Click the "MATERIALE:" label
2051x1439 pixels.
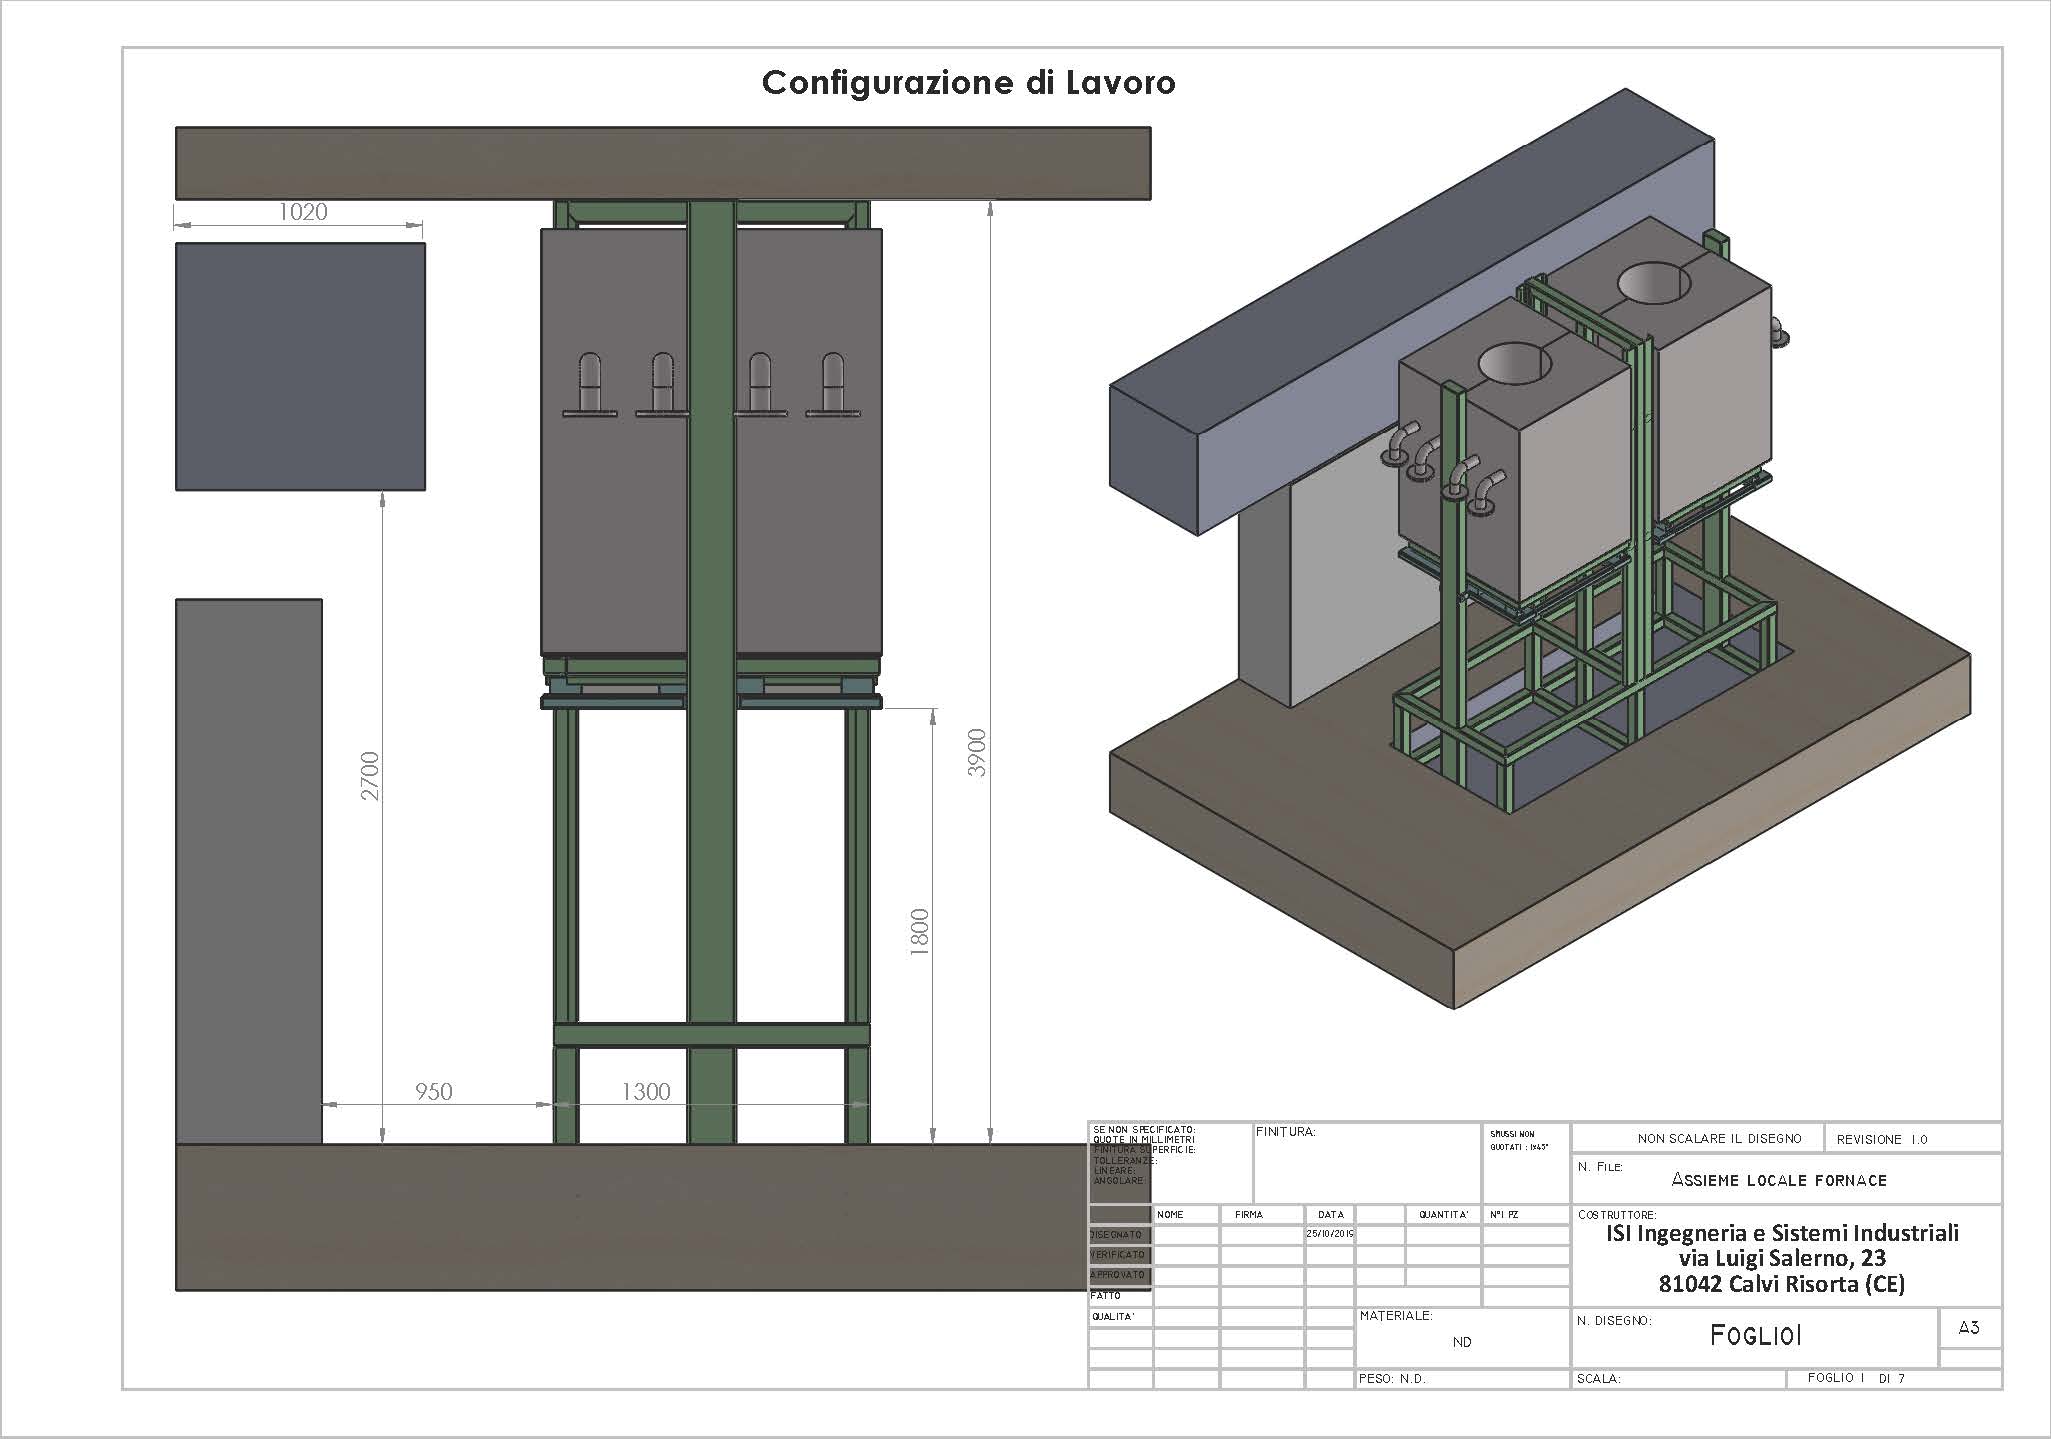1396,1316
